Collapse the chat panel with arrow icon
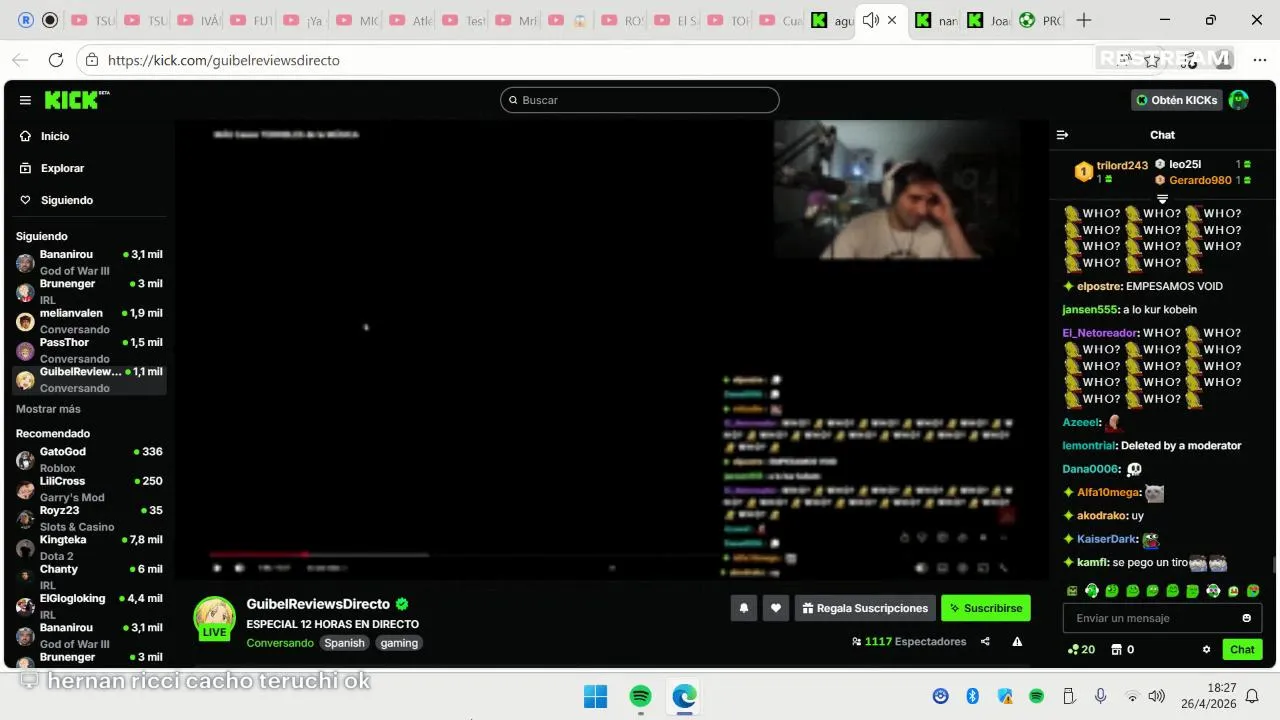 click(1062, 135)
